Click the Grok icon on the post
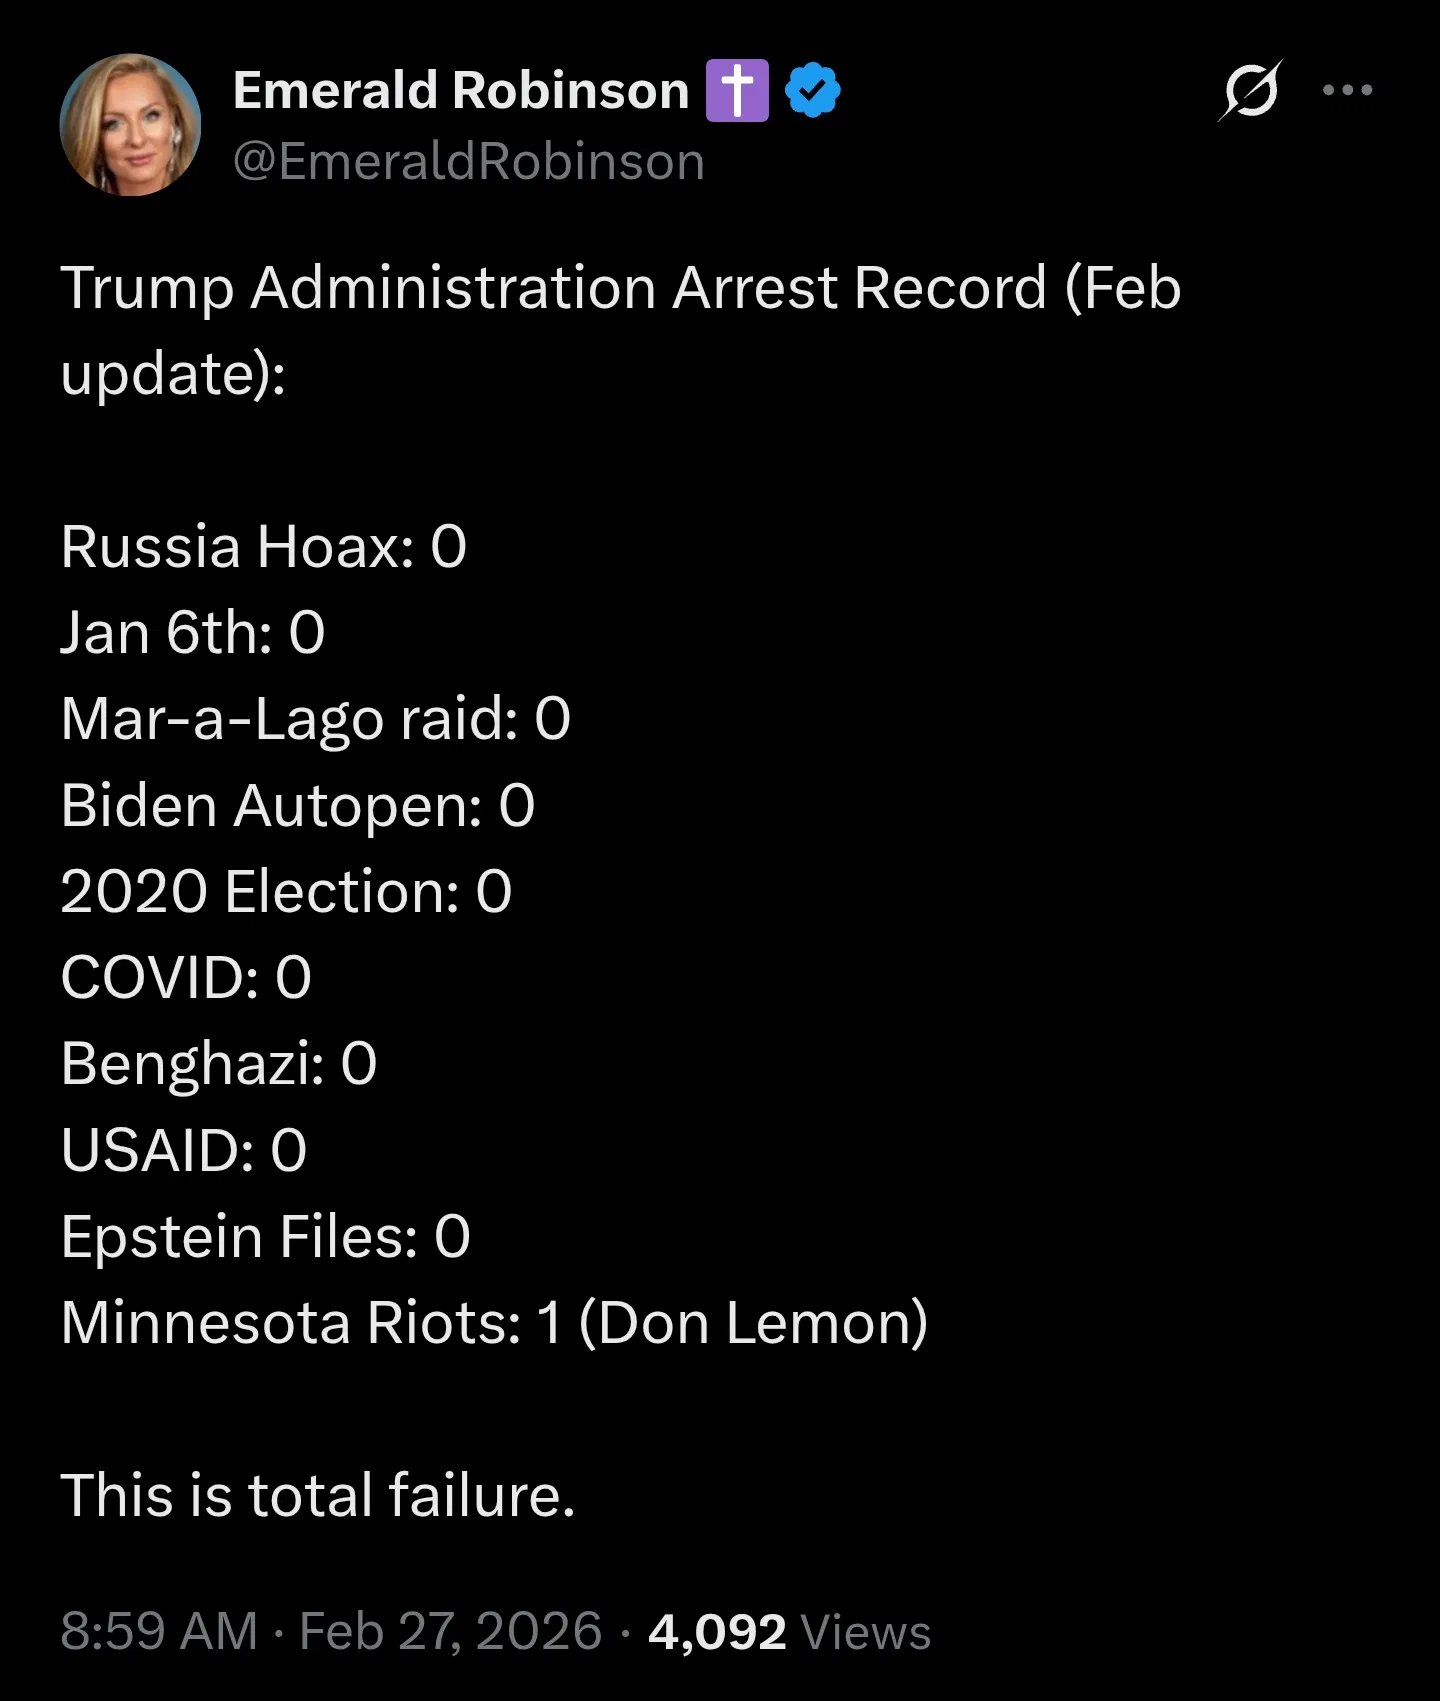1440x1701 pixels. pyautogui.click(x=1250, y=91)
